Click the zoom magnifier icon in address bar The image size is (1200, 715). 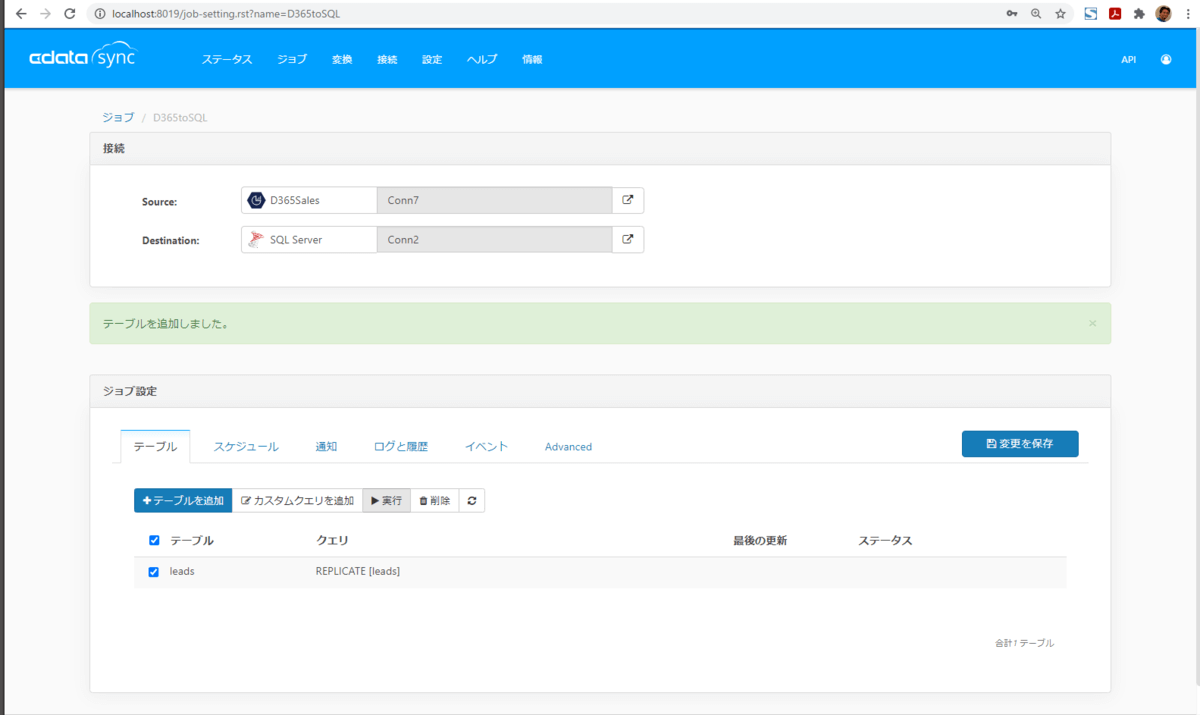pyautogui.click(x=1036, y=14)
